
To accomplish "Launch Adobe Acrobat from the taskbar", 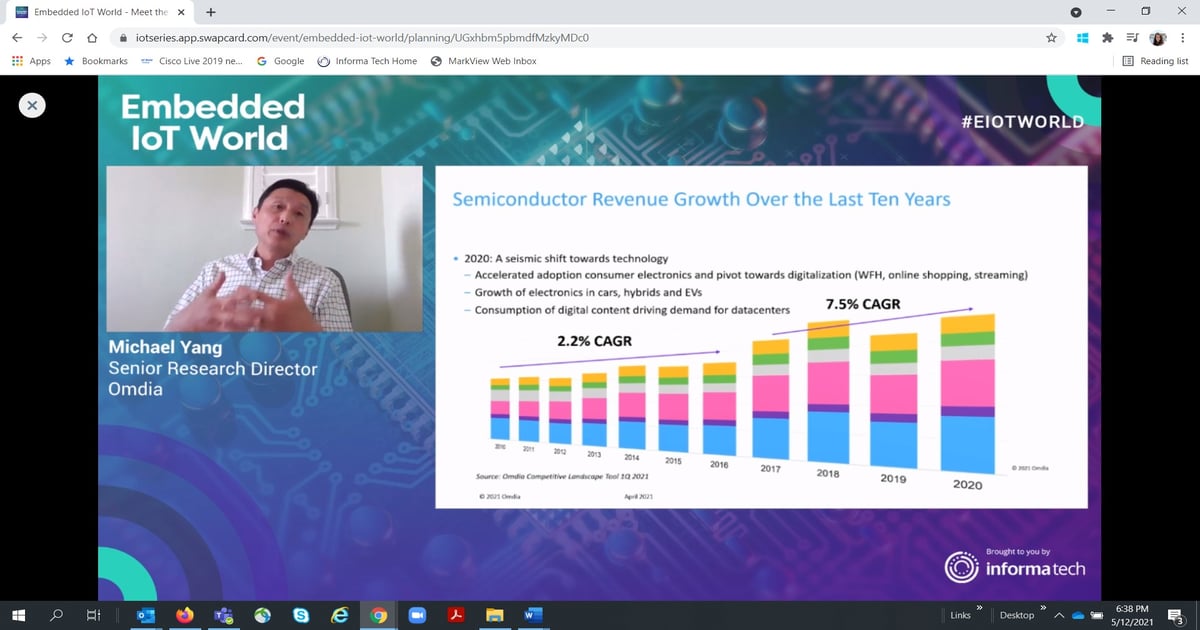I will point(456,614).
